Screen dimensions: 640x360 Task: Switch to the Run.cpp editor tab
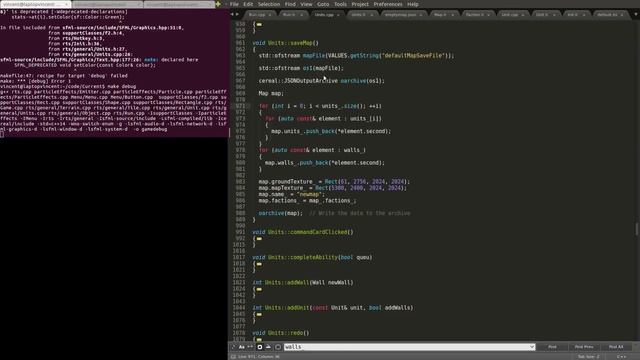[257, 15]
